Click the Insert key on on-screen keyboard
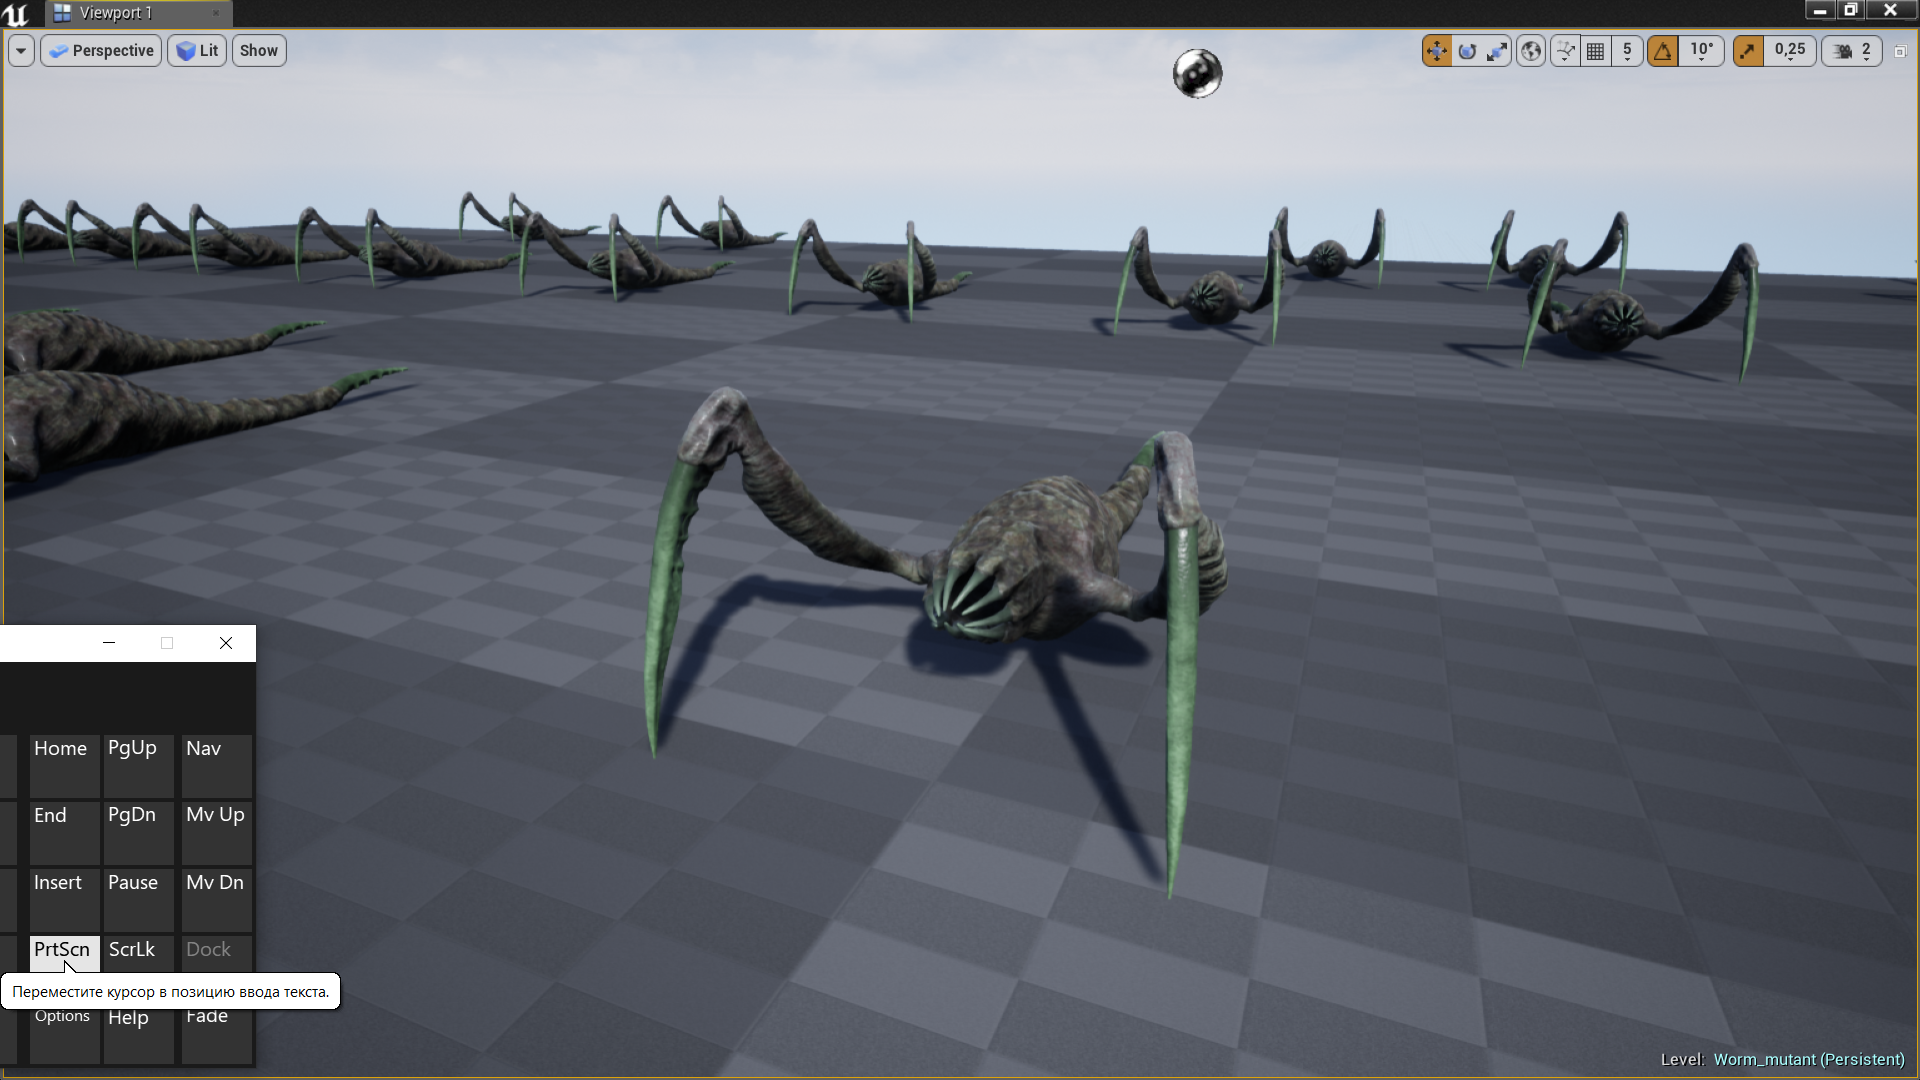This screenshot has height=1080, width=1920. [64, 899]
